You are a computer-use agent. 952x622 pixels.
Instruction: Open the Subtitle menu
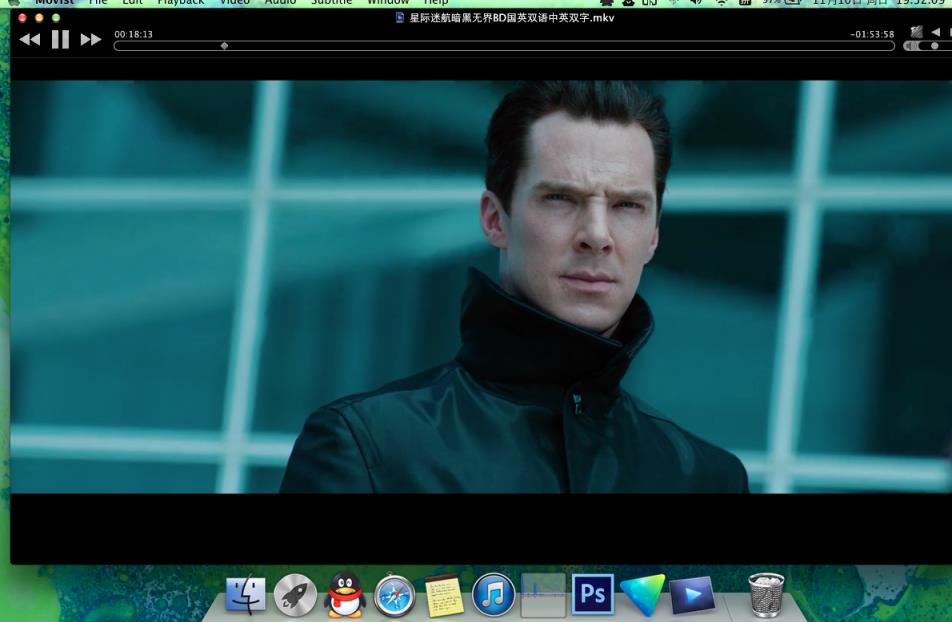click(x=331, y=3)
